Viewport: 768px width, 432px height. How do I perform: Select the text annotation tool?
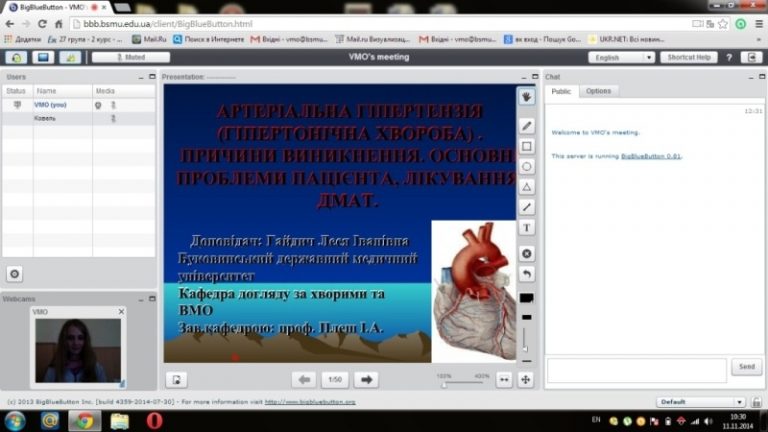click(527, 228)
